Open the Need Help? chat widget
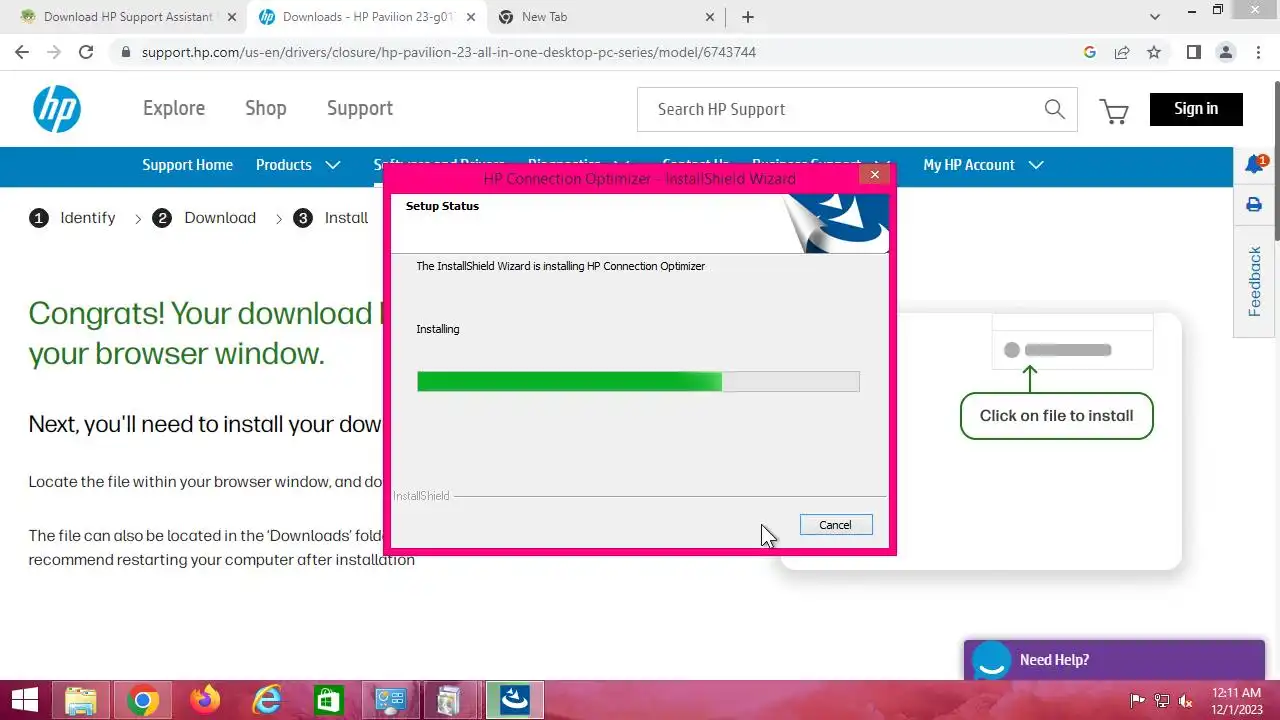This screenshot has width=1280, height=720. click(x=1115, y=660)
